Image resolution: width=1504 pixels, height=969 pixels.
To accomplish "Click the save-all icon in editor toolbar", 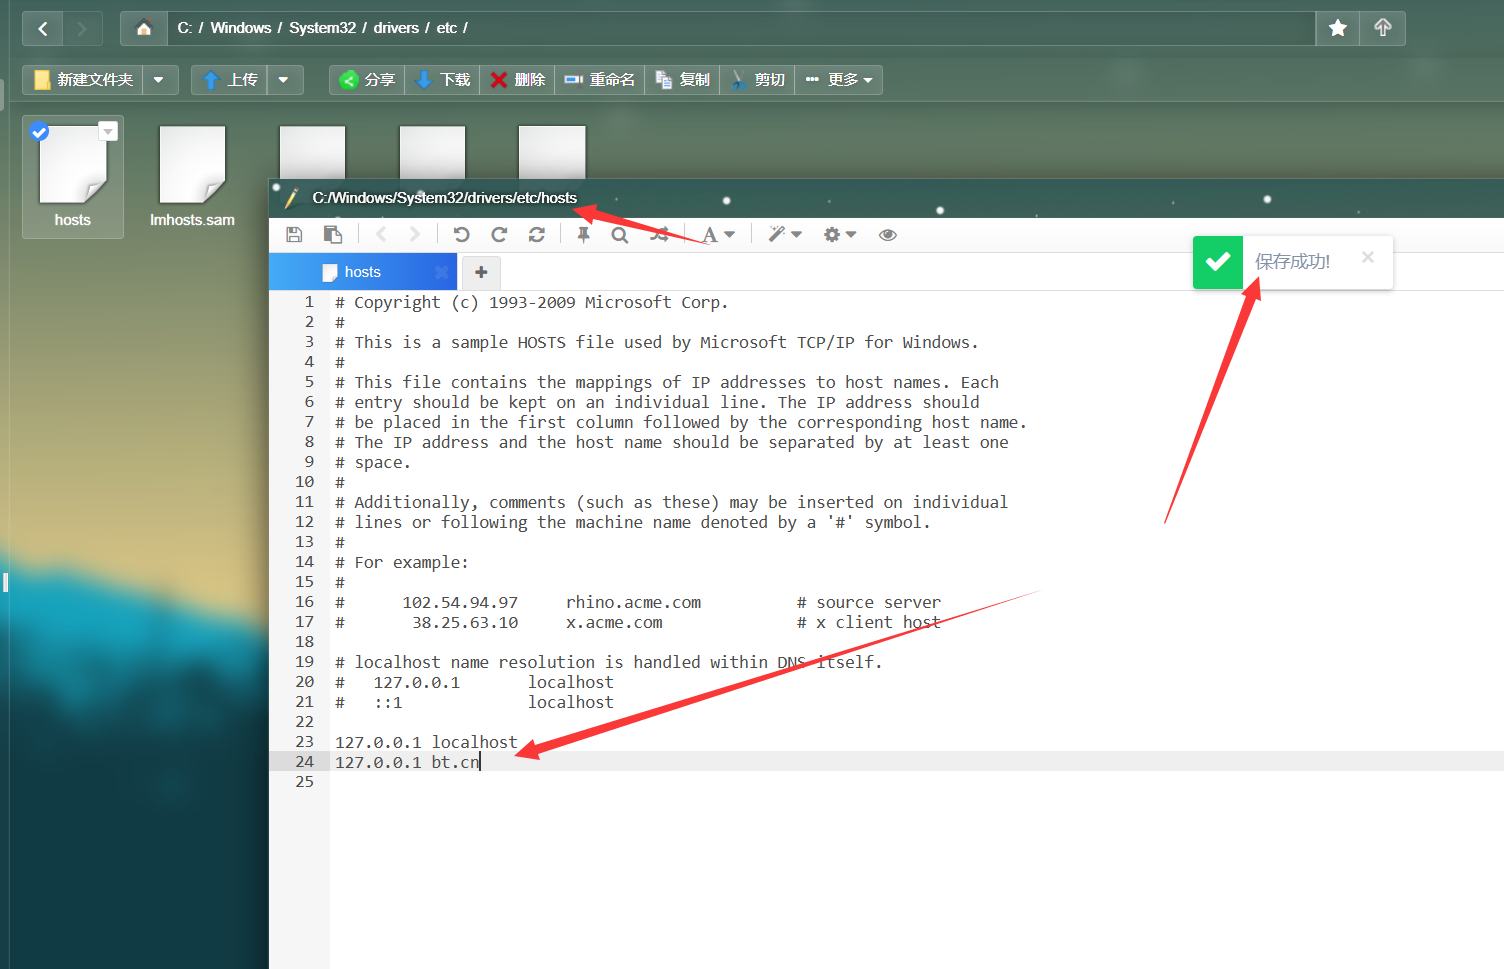I will [333, 234].
